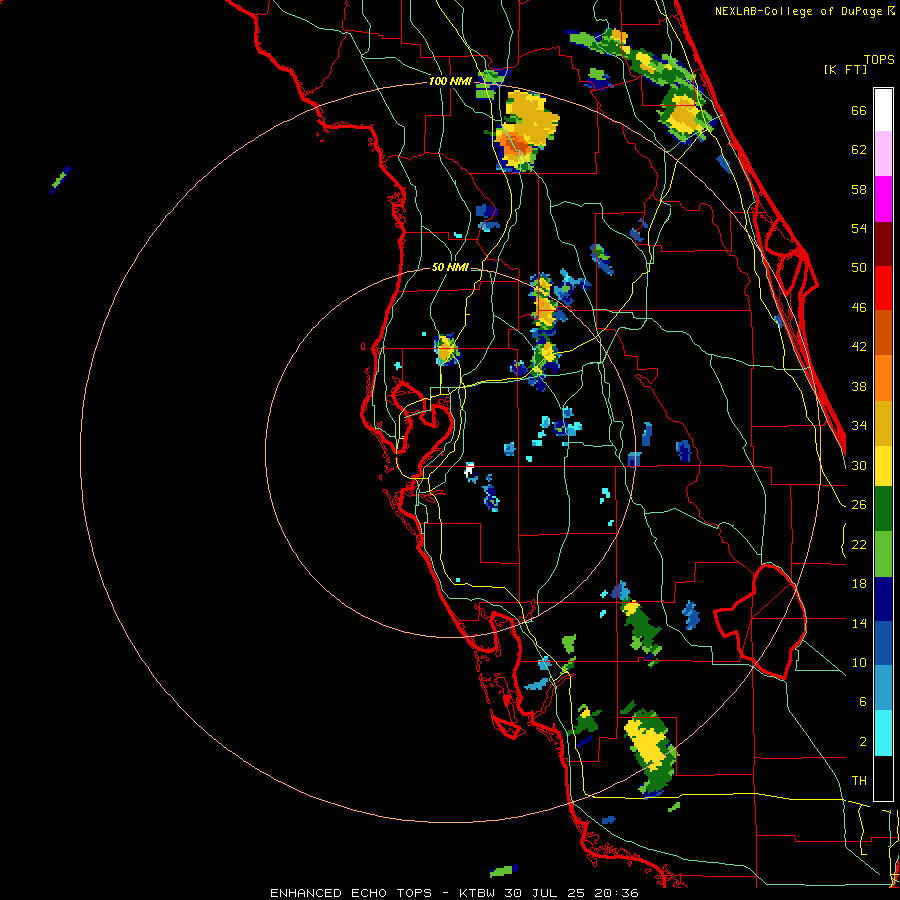Select the 30 value on the legend

click(859, 465)
